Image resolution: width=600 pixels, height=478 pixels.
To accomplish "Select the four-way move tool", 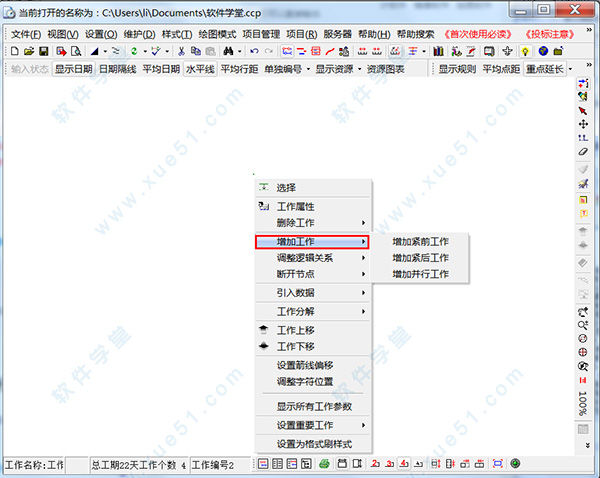I will click(x=583, y=123).
